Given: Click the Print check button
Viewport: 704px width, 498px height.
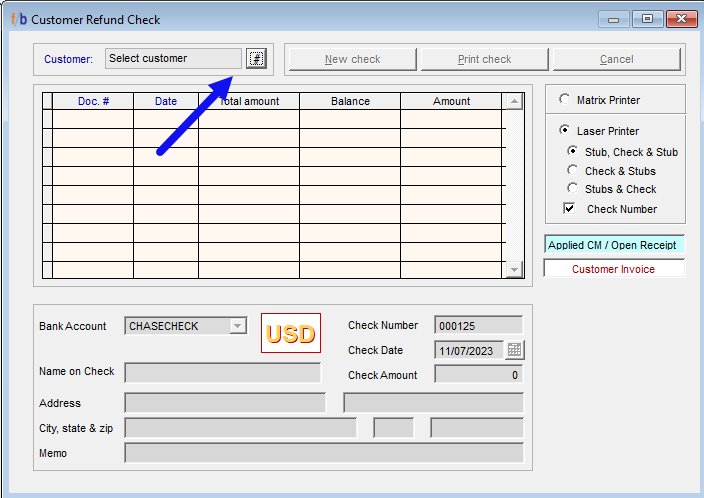Looking at the screenshot, I should (484, 59).
